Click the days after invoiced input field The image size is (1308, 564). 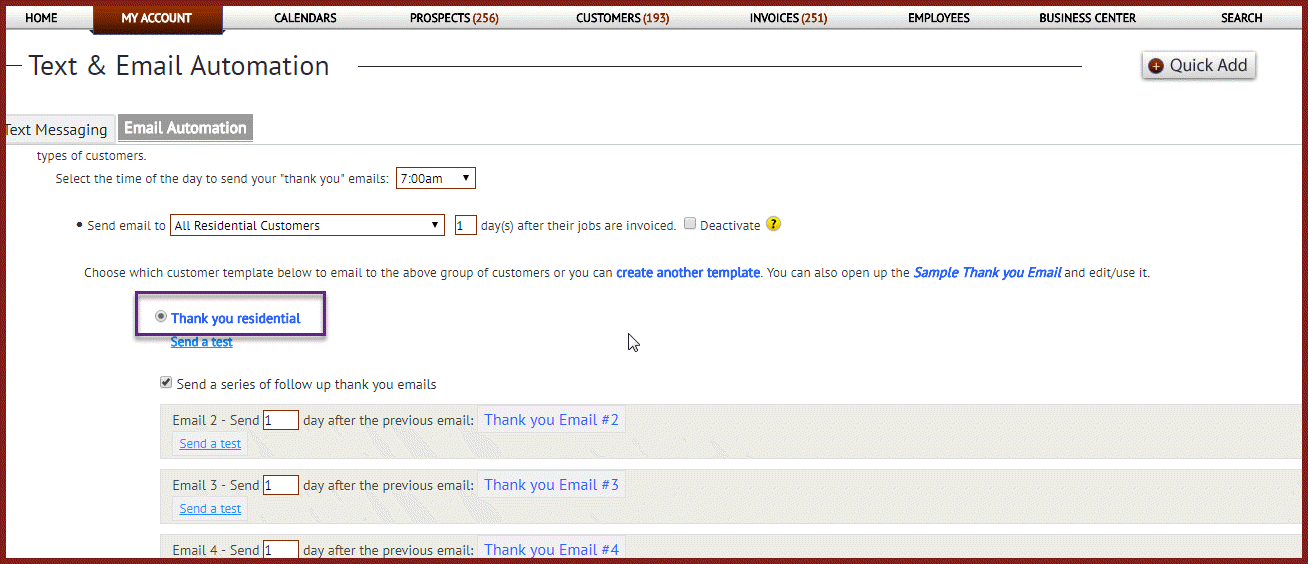[x=466, y=225]
